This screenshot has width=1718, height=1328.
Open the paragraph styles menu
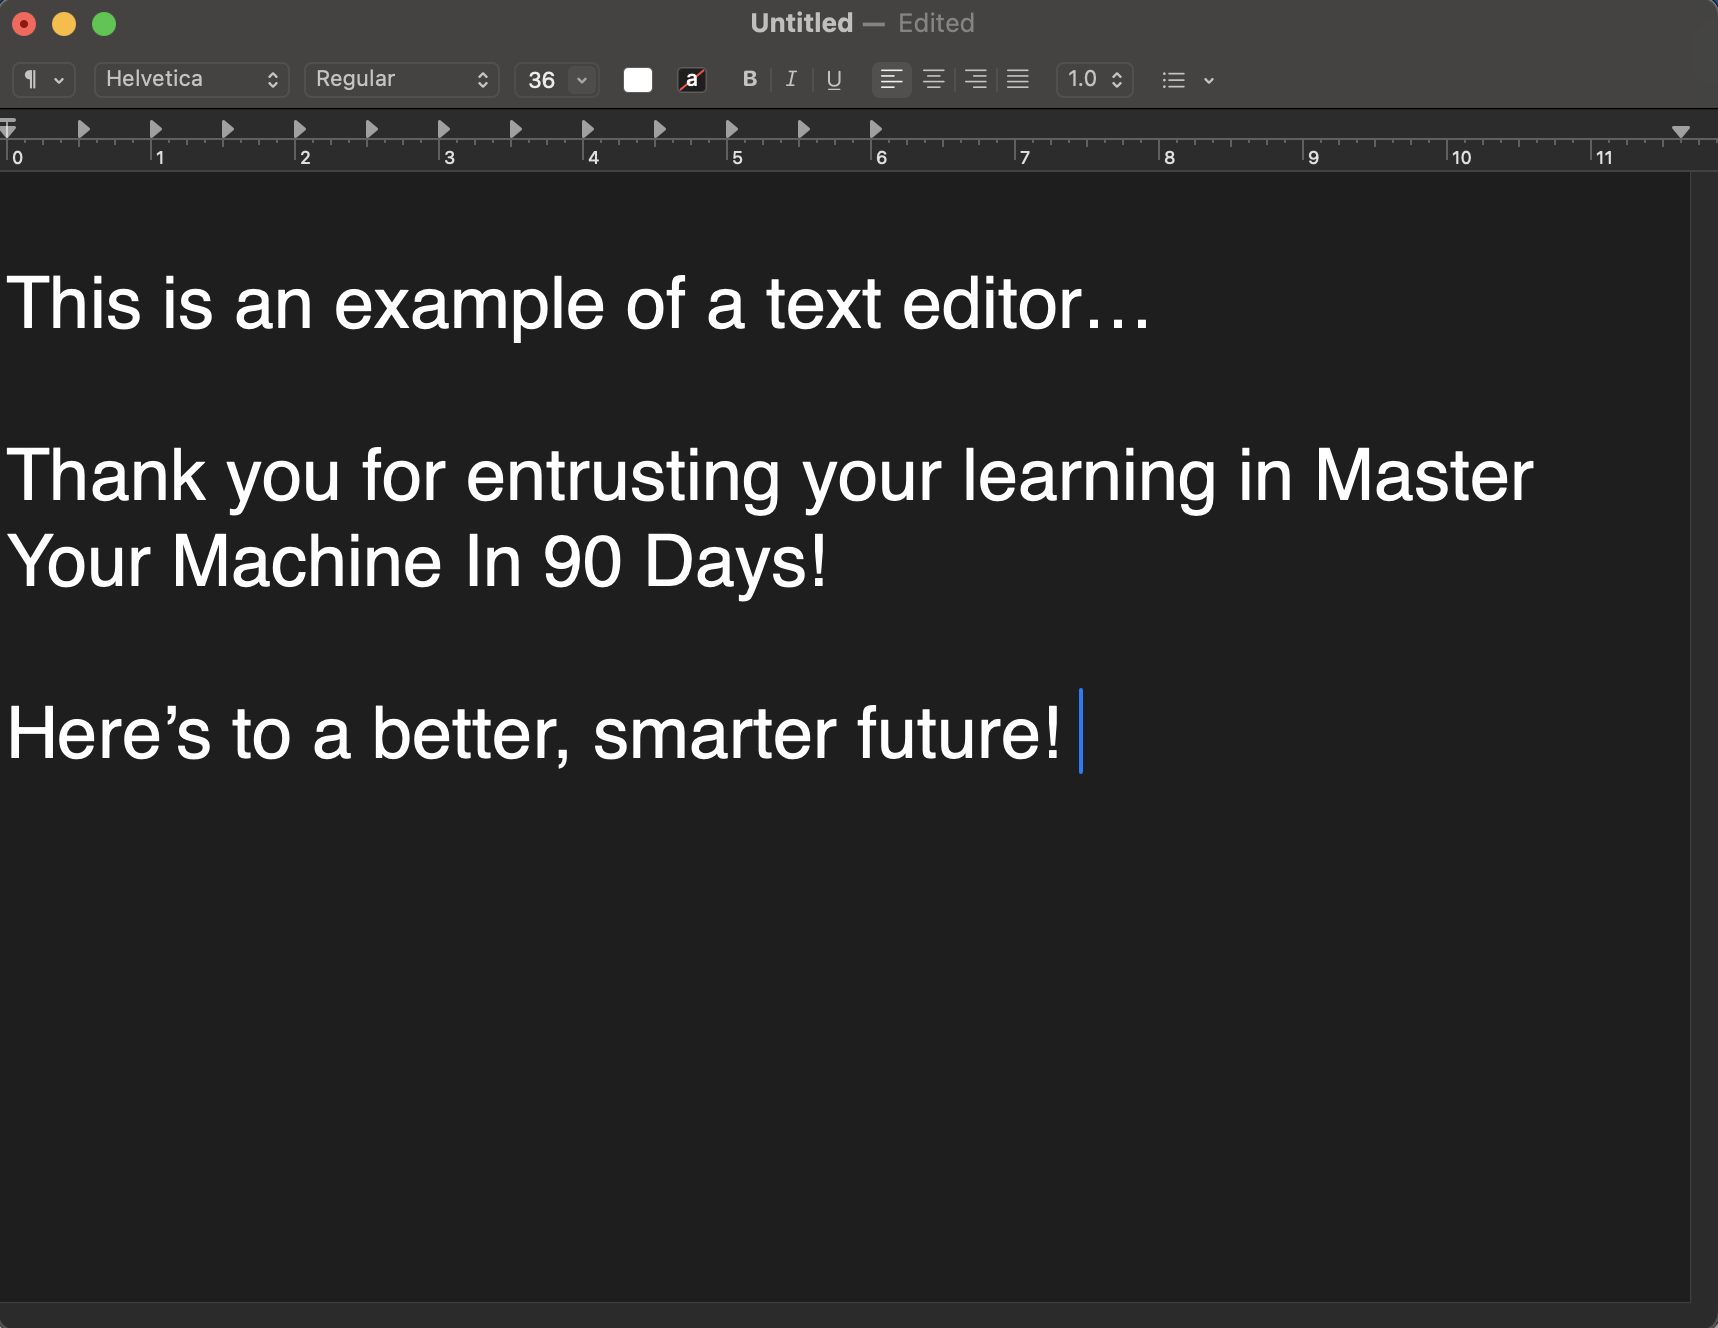pyautogui.click(x=43, y=79)
